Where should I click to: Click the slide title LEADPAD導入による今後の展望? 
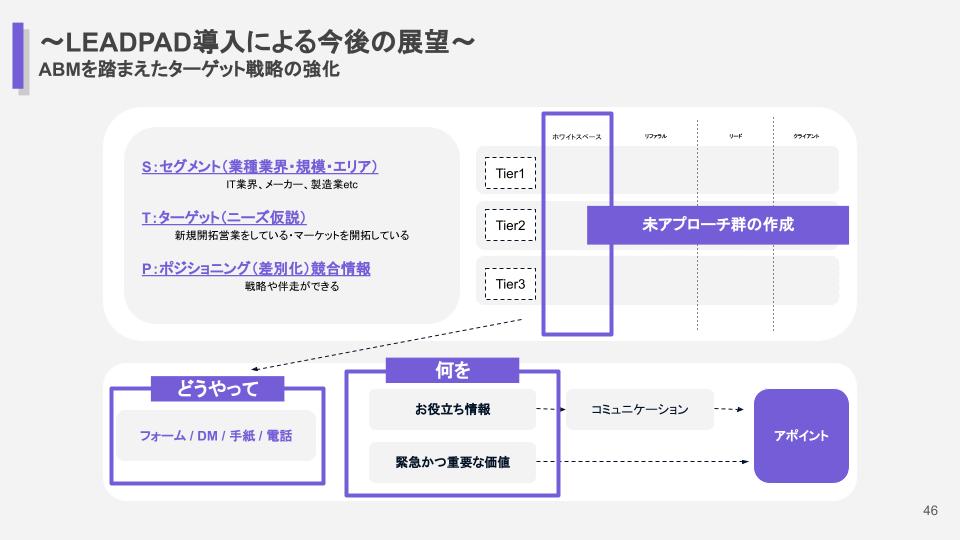pyautogui.click(x=257, y=42)
